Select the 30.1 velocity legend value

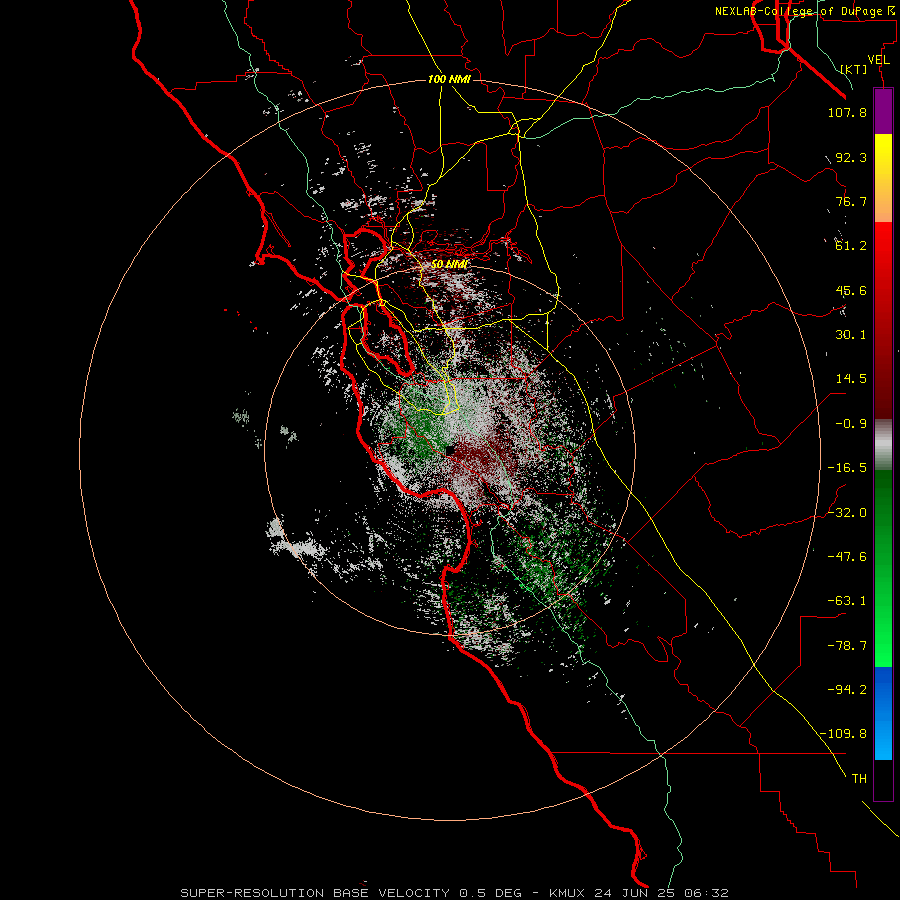coord(851,335)
